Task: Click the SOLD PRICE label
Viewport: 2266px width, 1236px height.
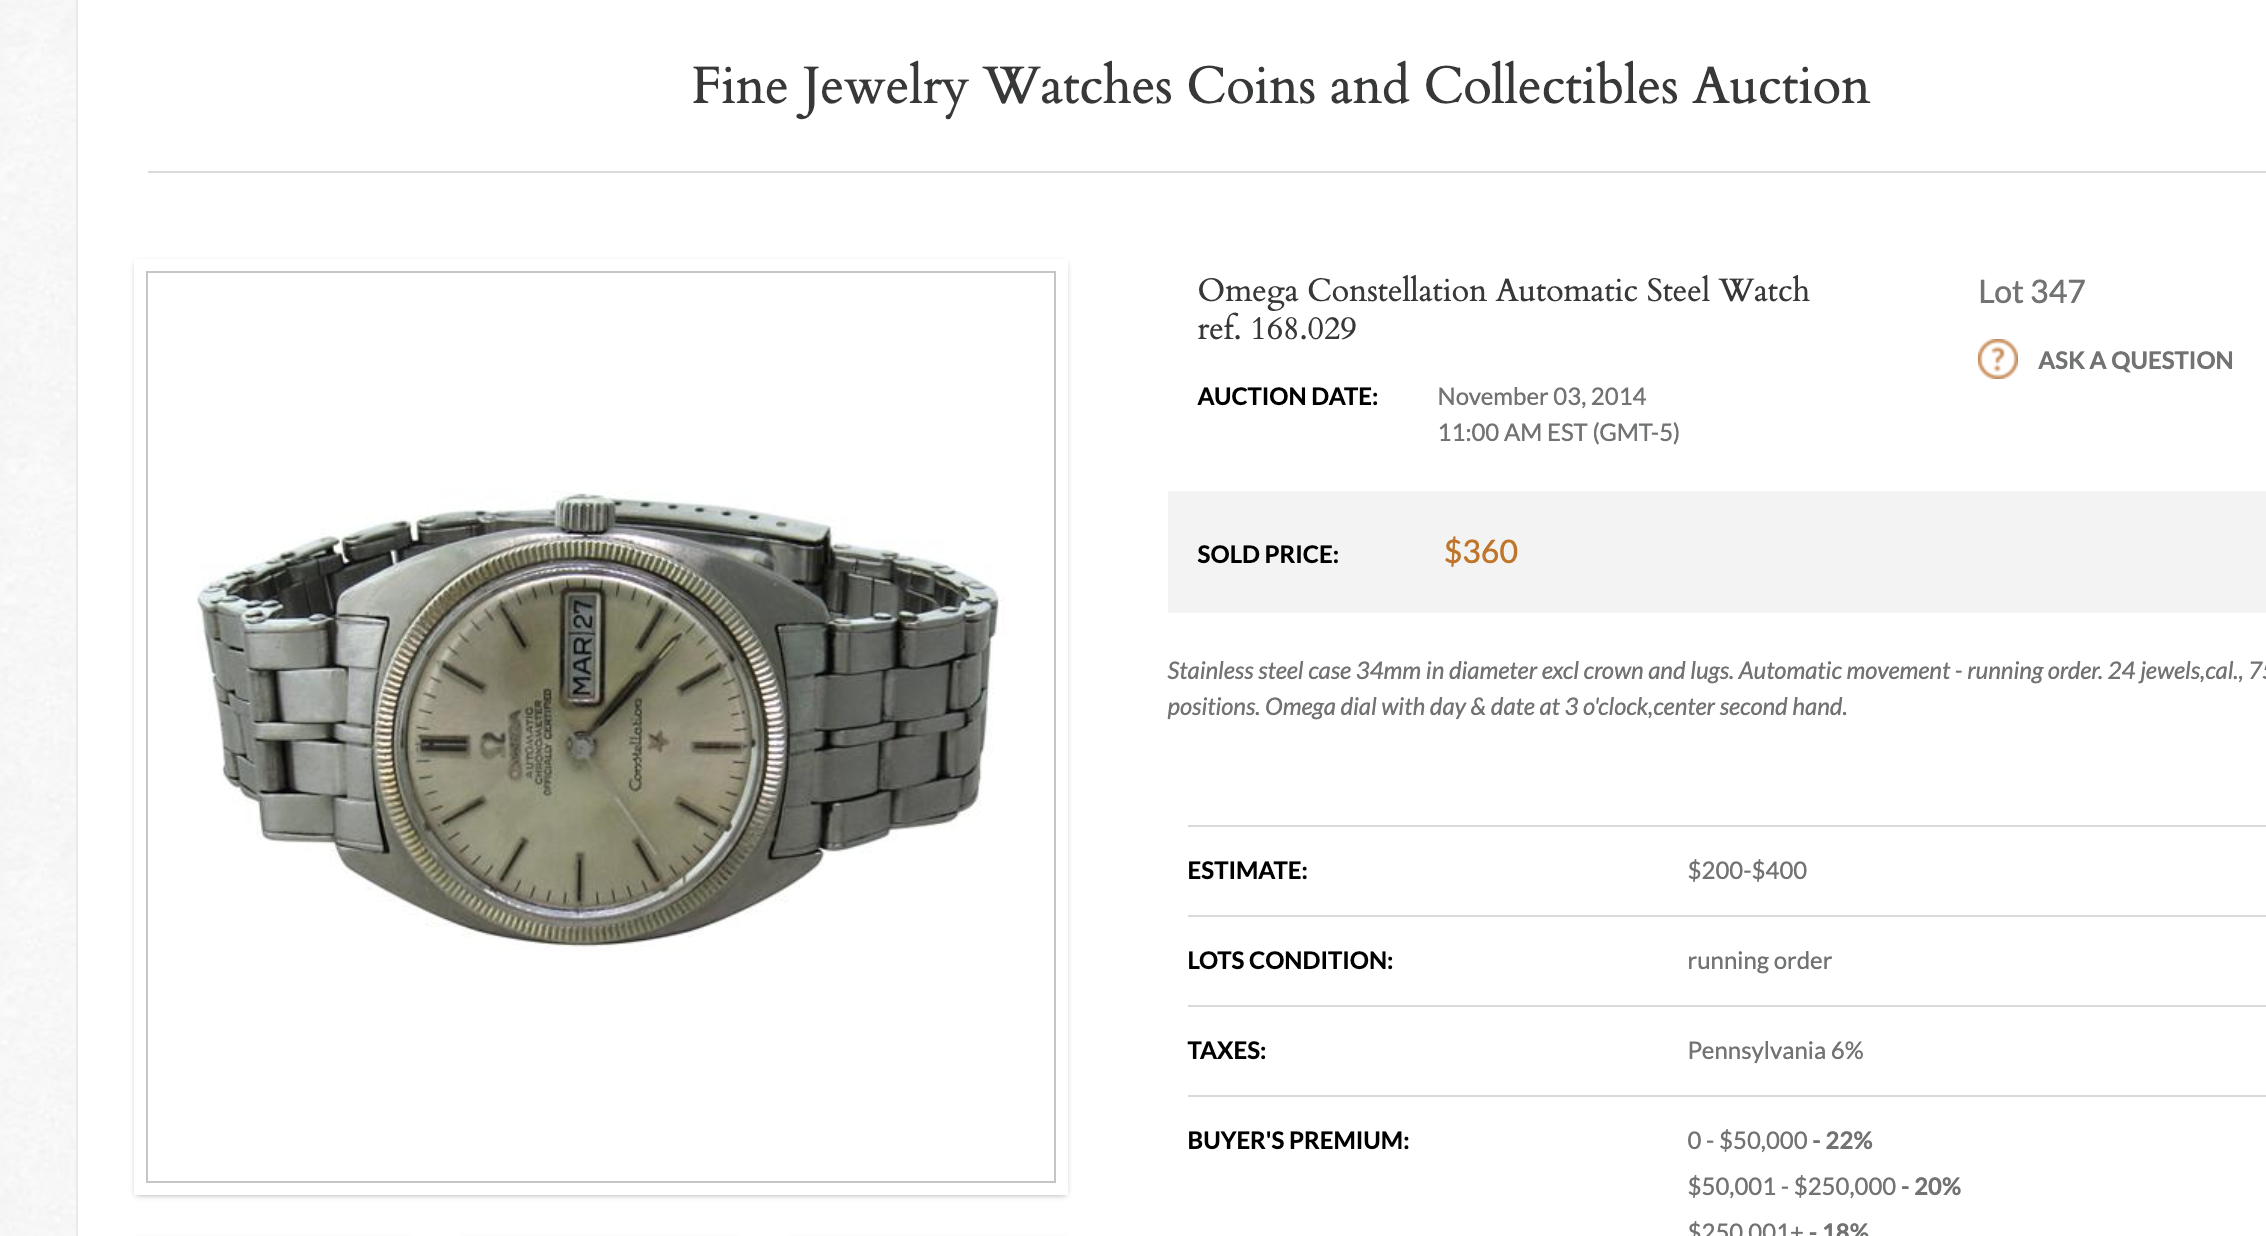Action: tap(1267, 554)
